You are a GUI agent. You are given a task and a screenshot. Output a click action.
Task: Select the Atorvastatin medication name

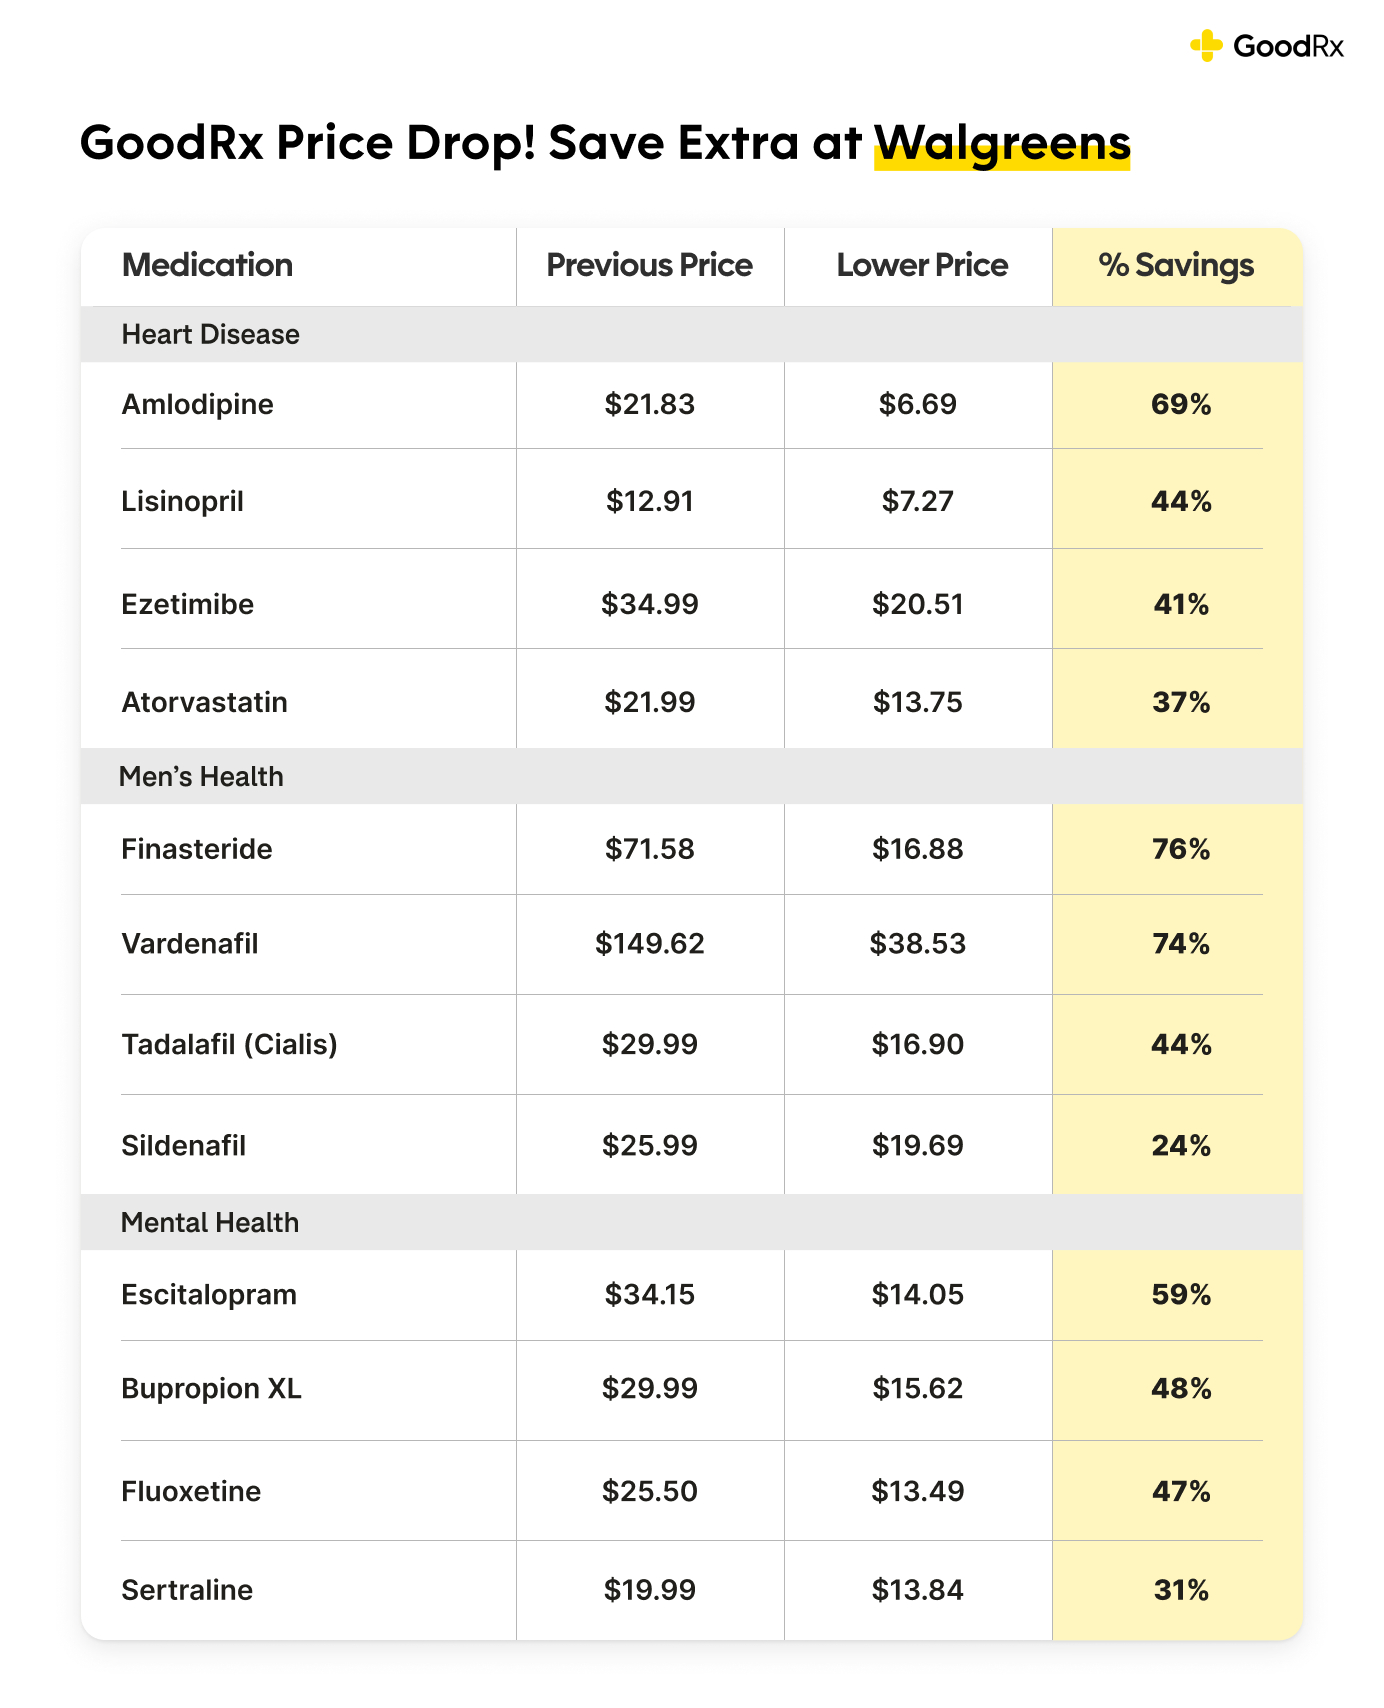[204, 702]
